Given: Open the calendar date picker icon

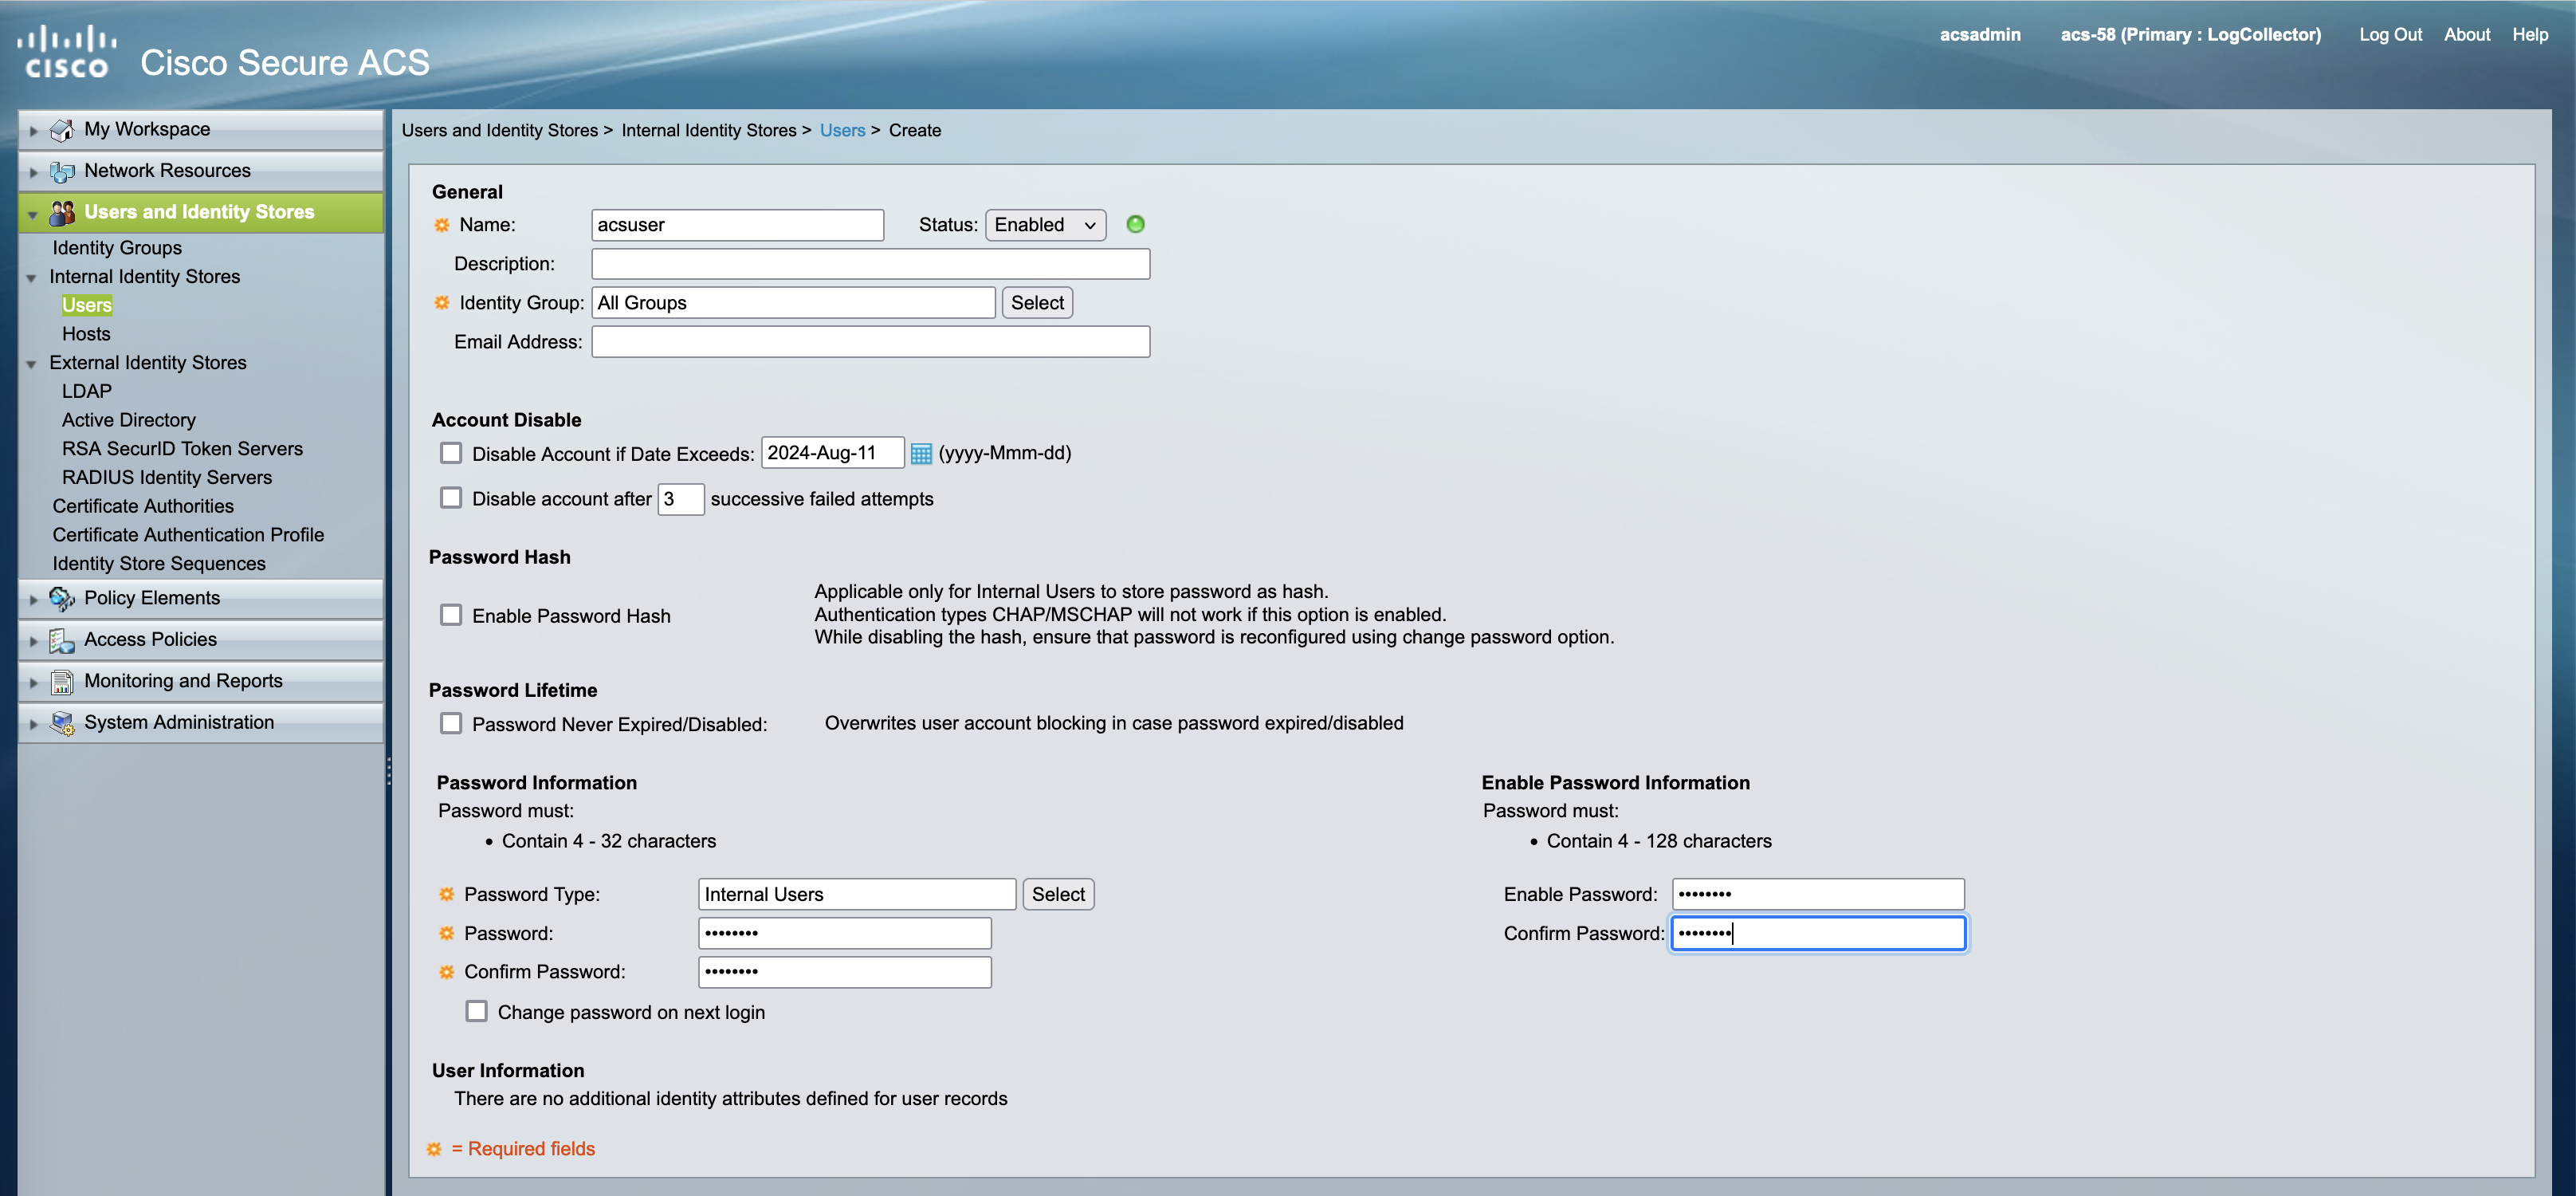Looking at the screenshot, I should tap(920, 454).
